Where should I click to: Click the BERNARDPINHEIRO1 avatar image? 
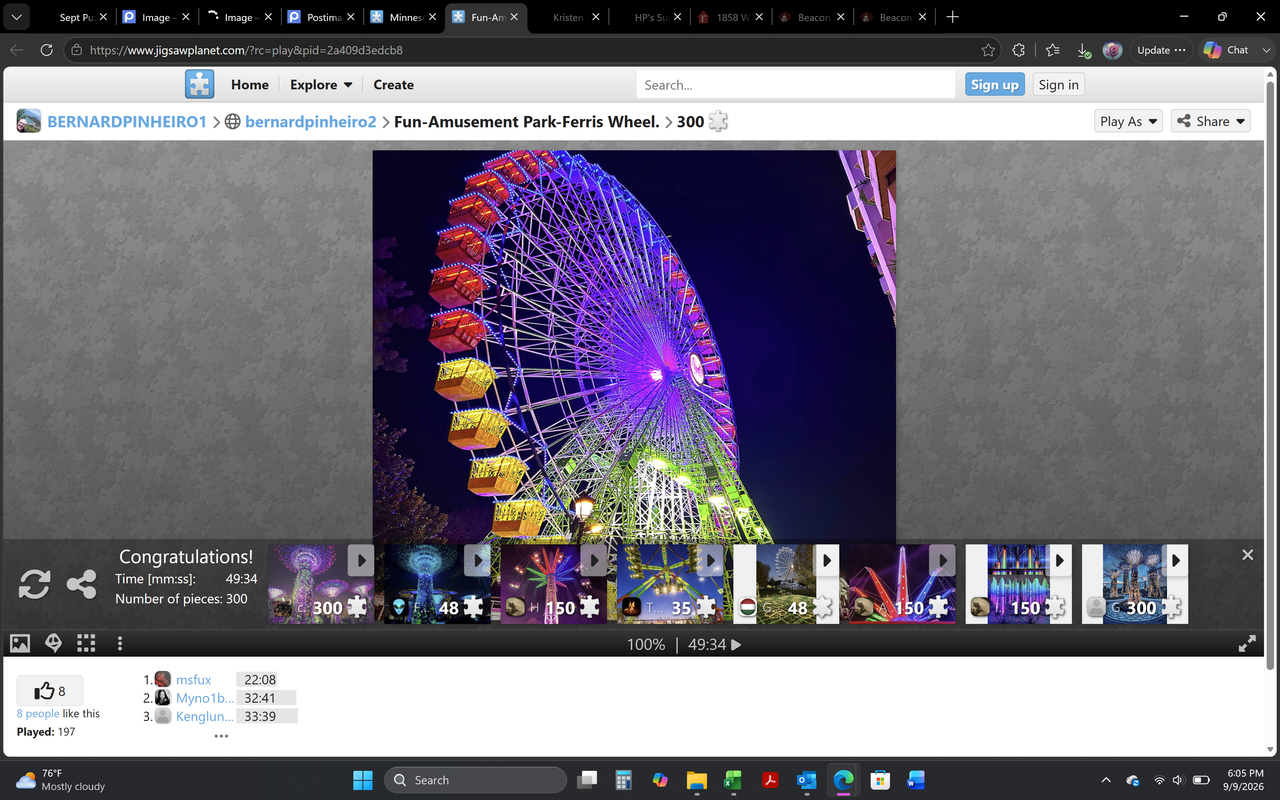click(29, 121)
